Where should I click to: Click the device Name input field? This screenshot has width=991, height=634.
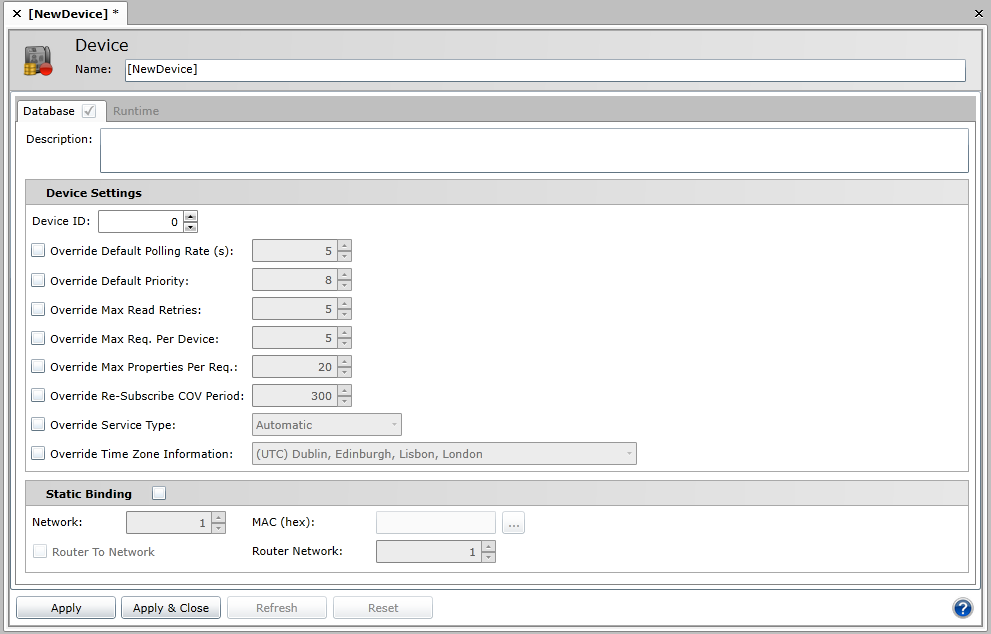pyautogui.click(x=544, y=70)
